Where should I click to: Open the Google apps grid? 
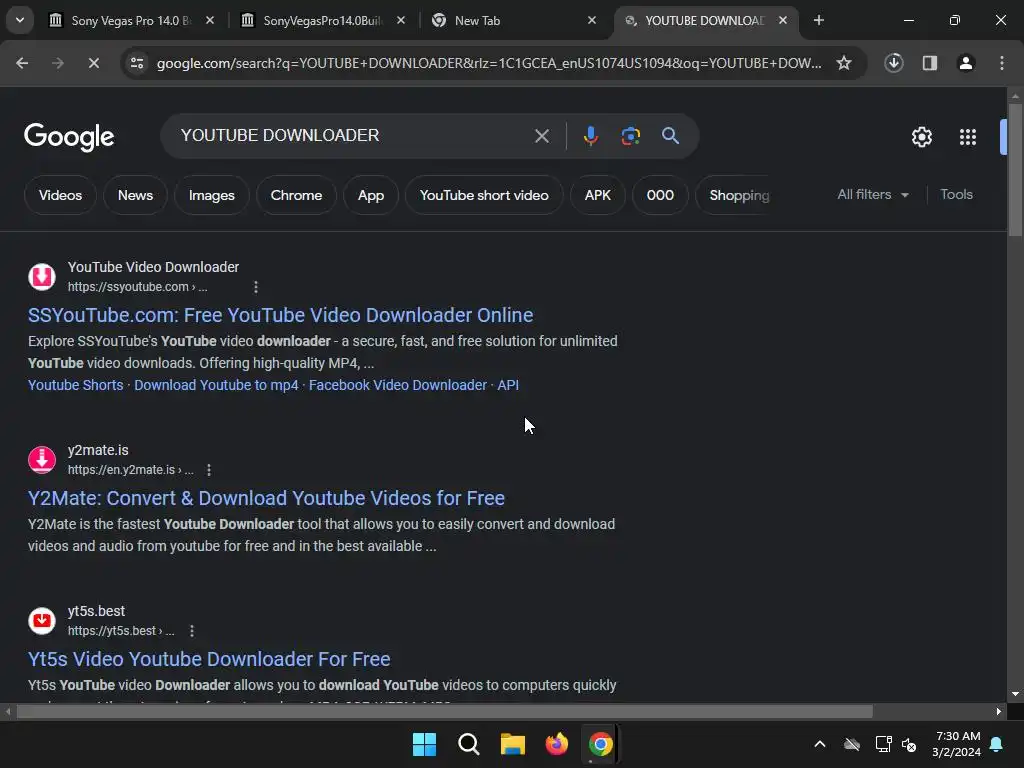coord(967,137)
